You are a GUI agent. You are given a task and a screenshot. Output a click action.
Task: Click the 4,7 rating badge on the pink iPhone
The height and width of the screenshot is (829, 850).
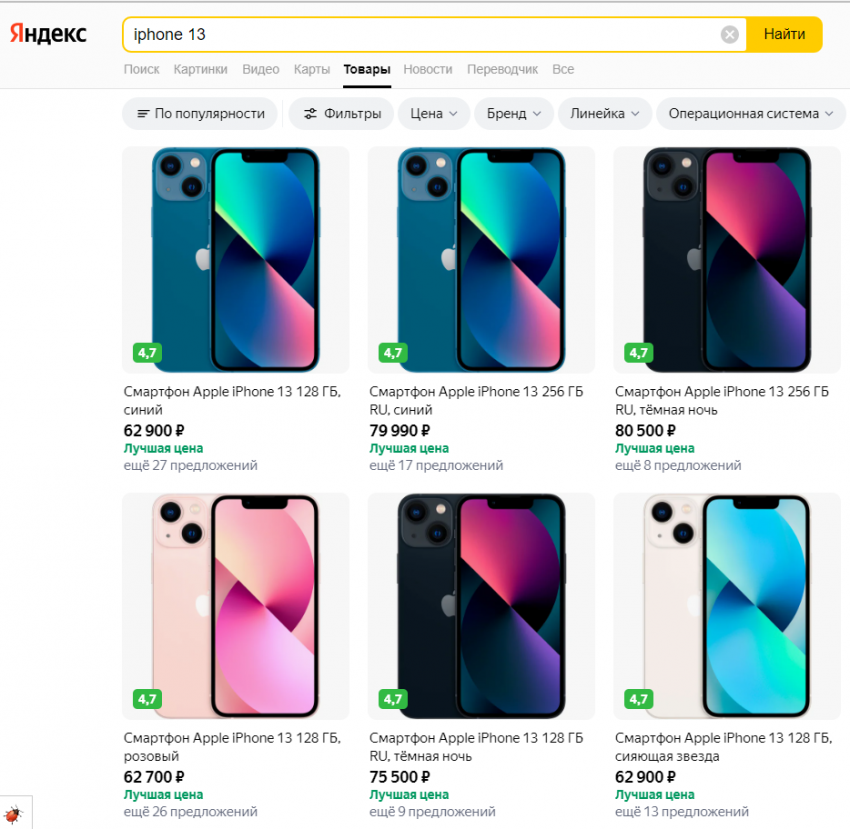tap(147, 698)
